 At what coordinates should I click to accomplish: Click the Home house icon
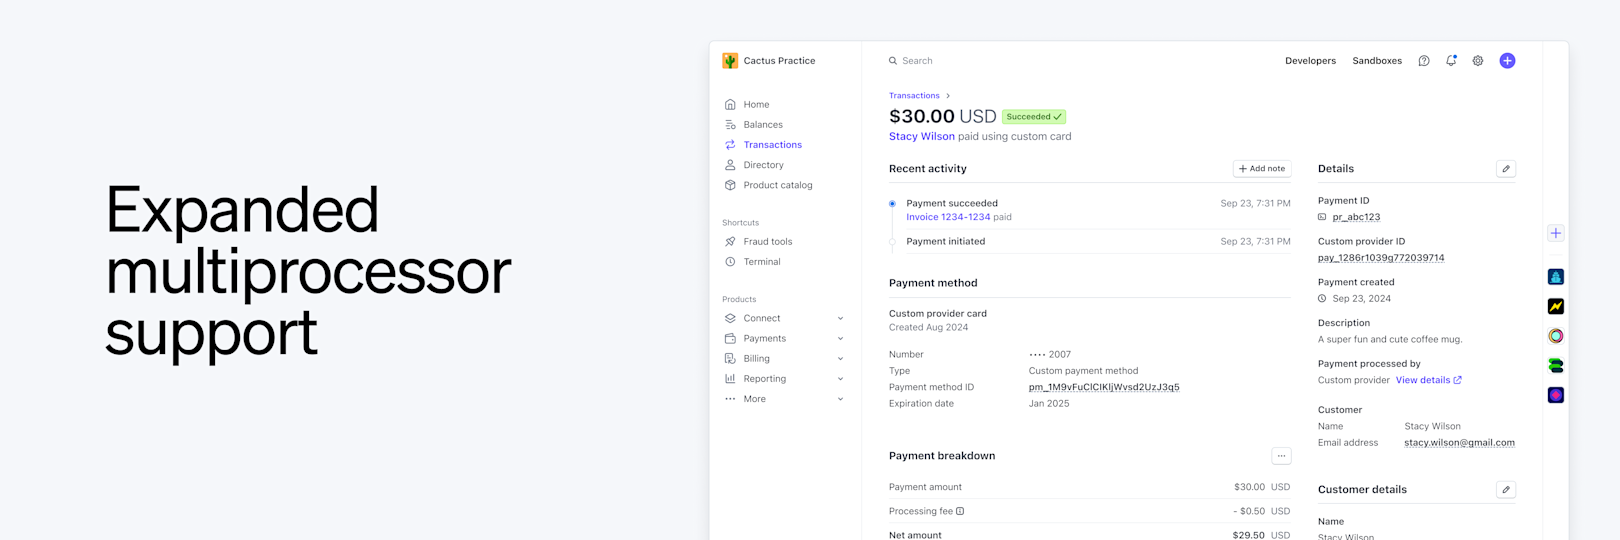(x=730, y=104)
